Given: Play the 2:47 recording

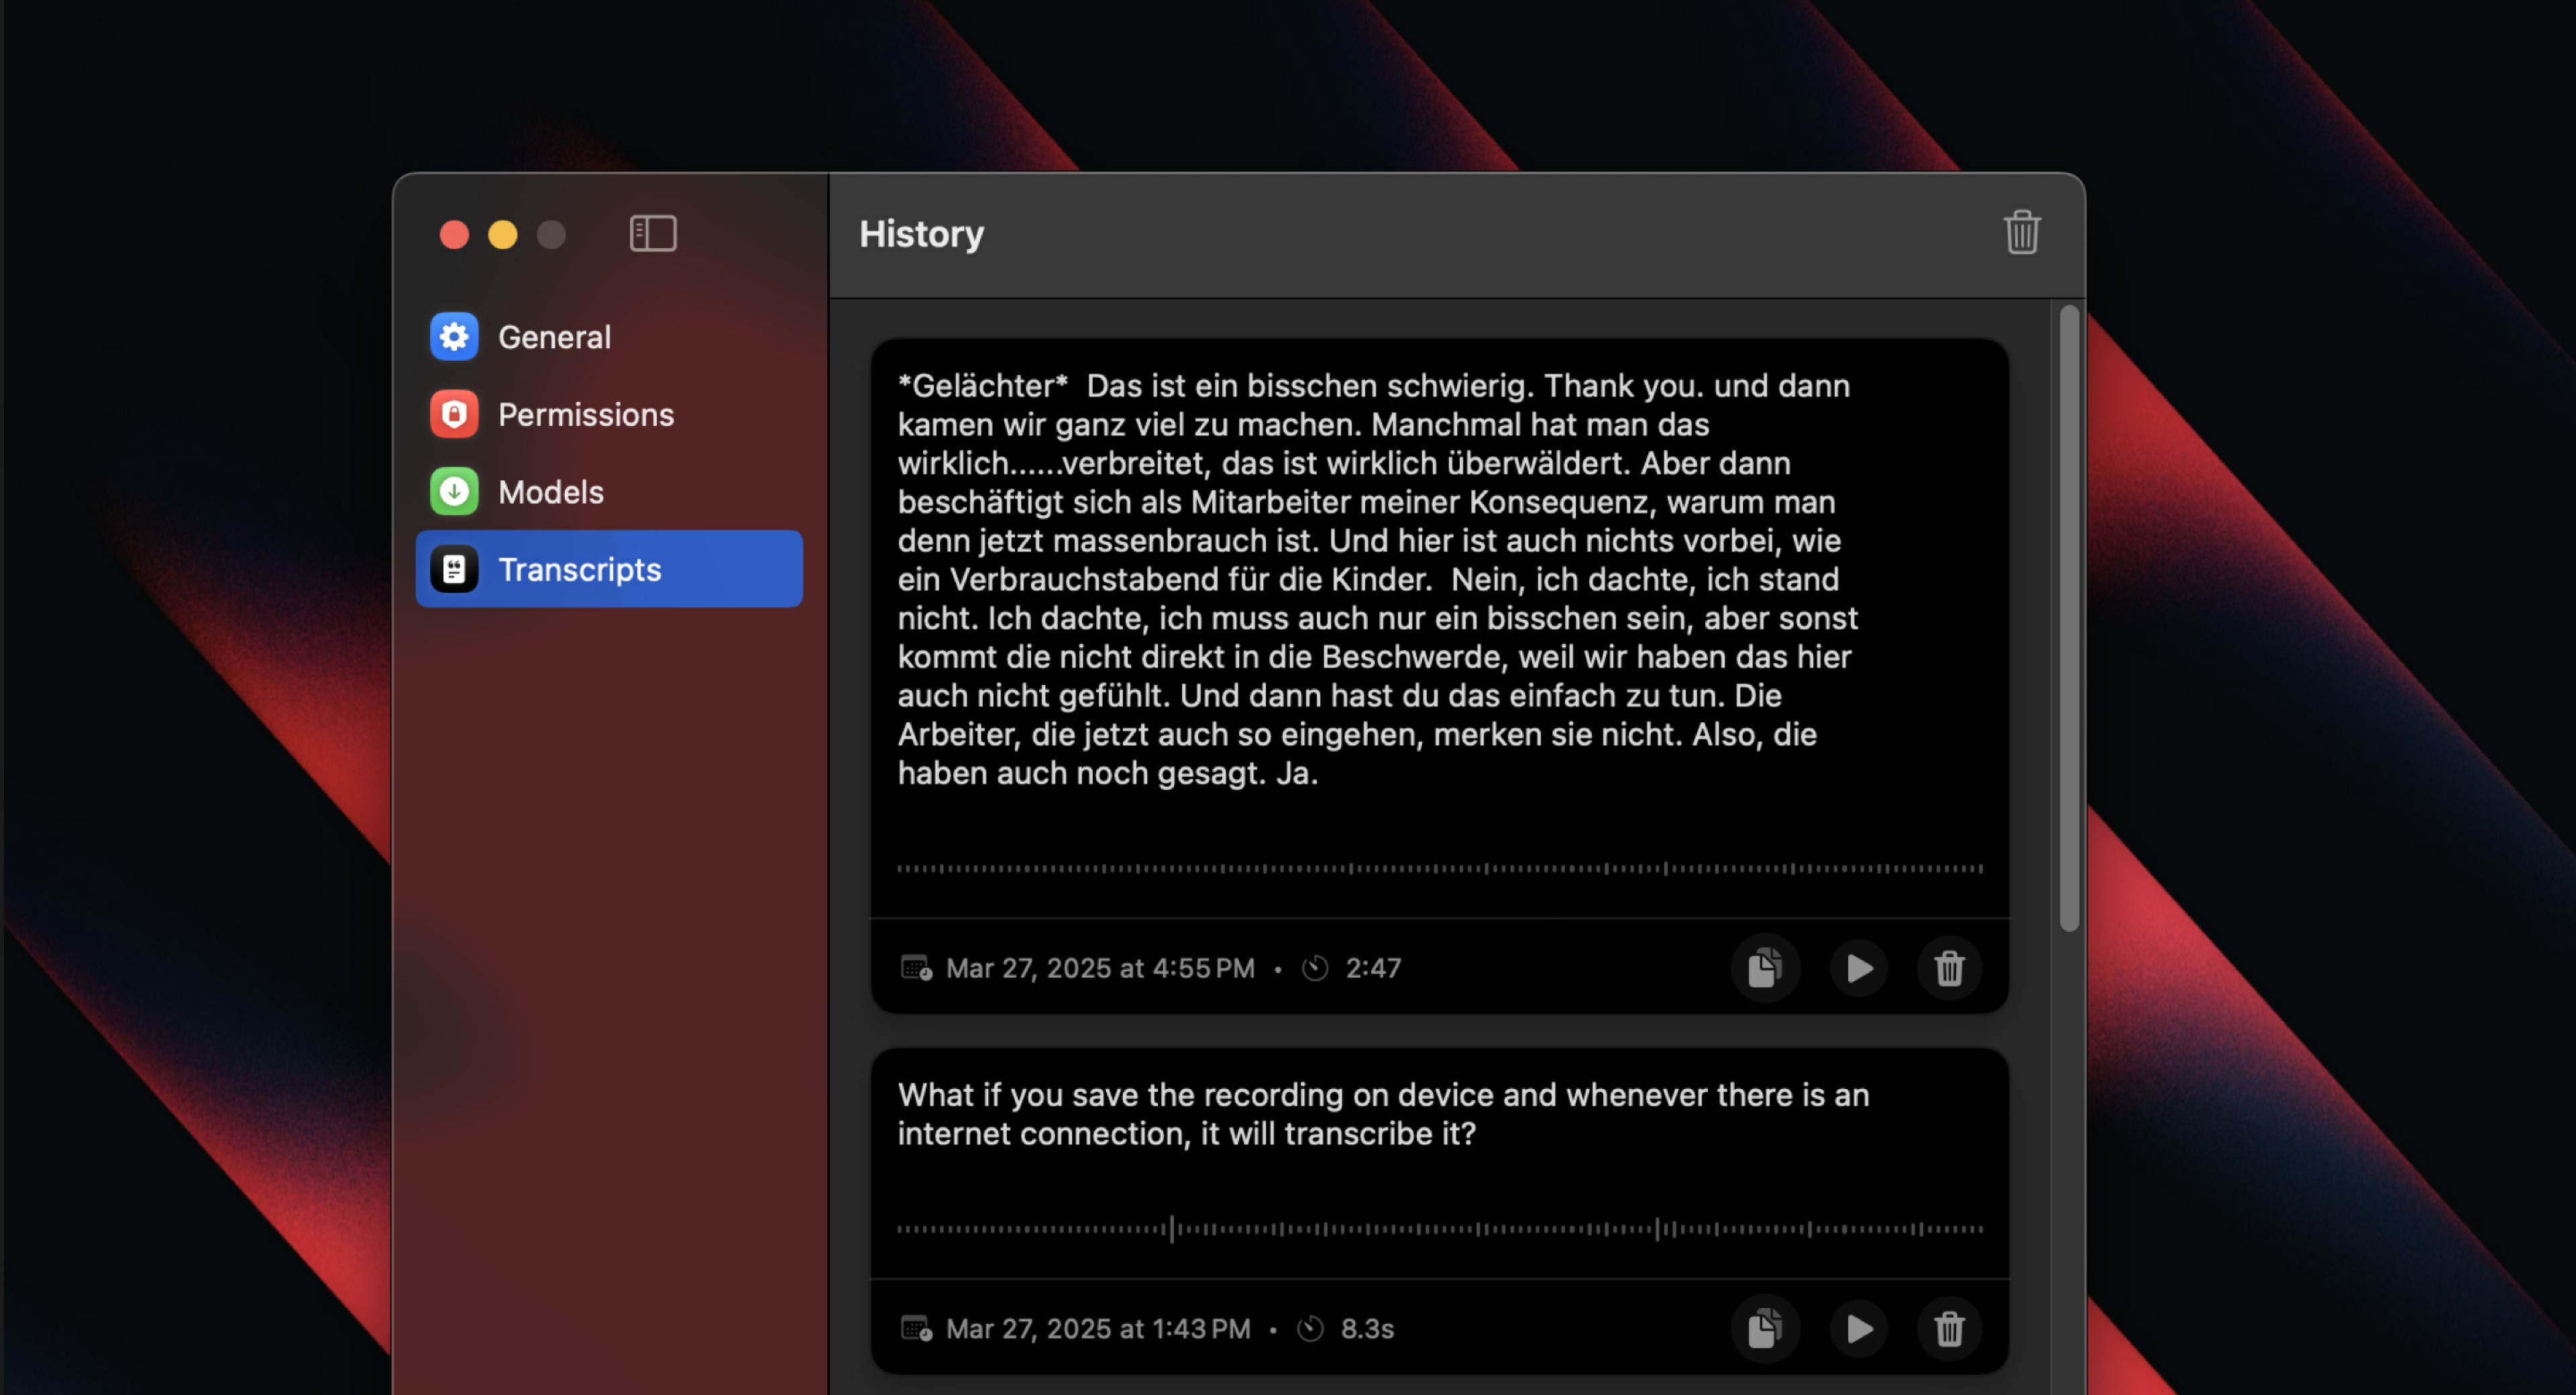Looking at the screenshot, I should click(x=1859, y=968).
